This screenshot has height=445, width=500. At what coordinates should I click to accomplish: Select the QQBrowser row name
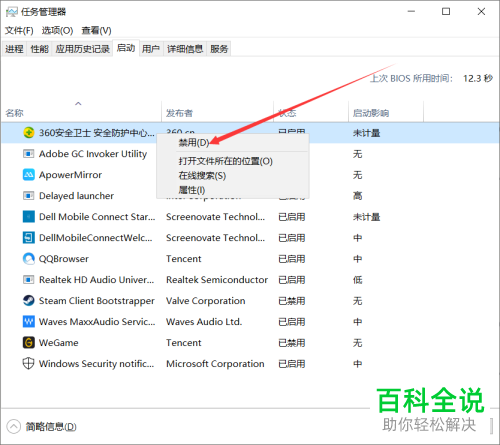[64, 259]
